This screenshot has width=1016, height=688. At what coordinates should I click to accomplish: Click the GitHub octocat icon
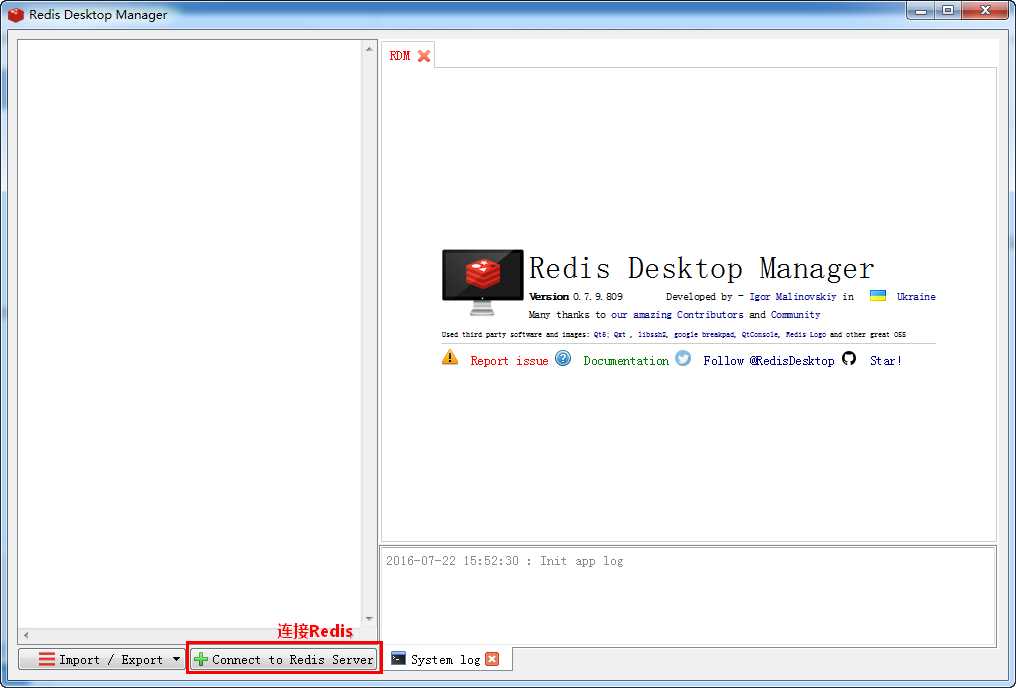[x=849, y=358]
